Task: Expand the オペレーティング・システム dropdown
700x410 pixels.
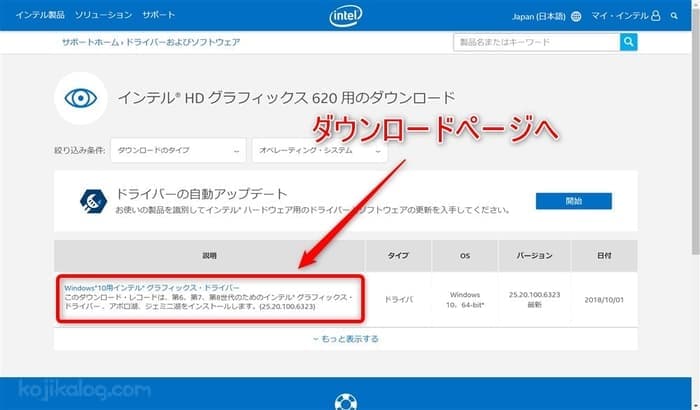Action: (320, 151)
